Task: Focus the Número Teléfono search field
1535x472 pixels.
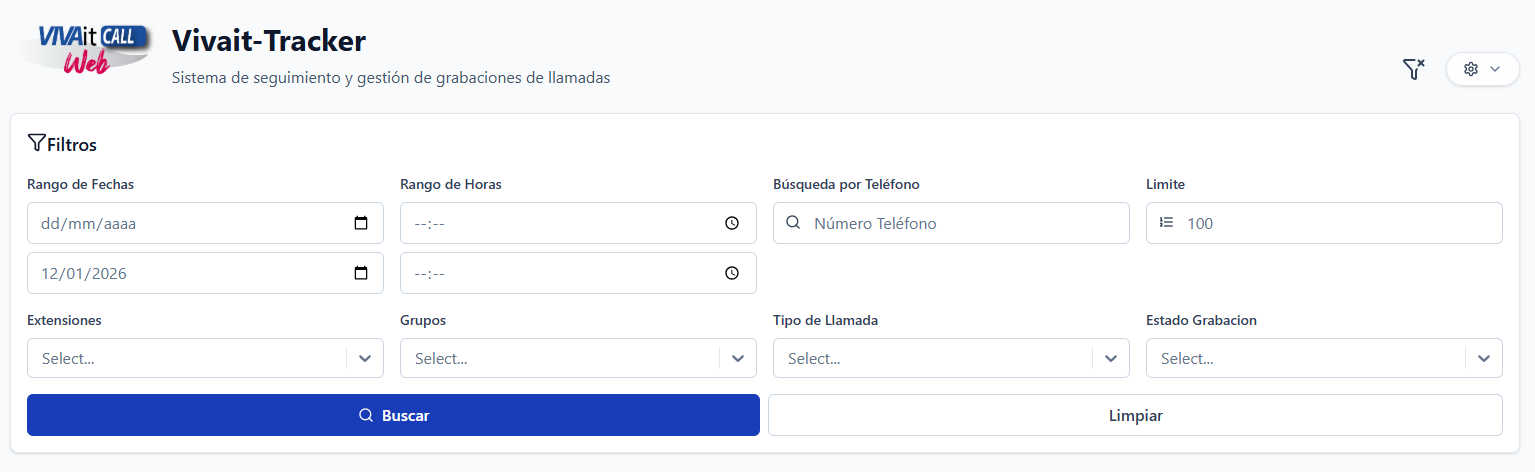Action: [960, 224]
